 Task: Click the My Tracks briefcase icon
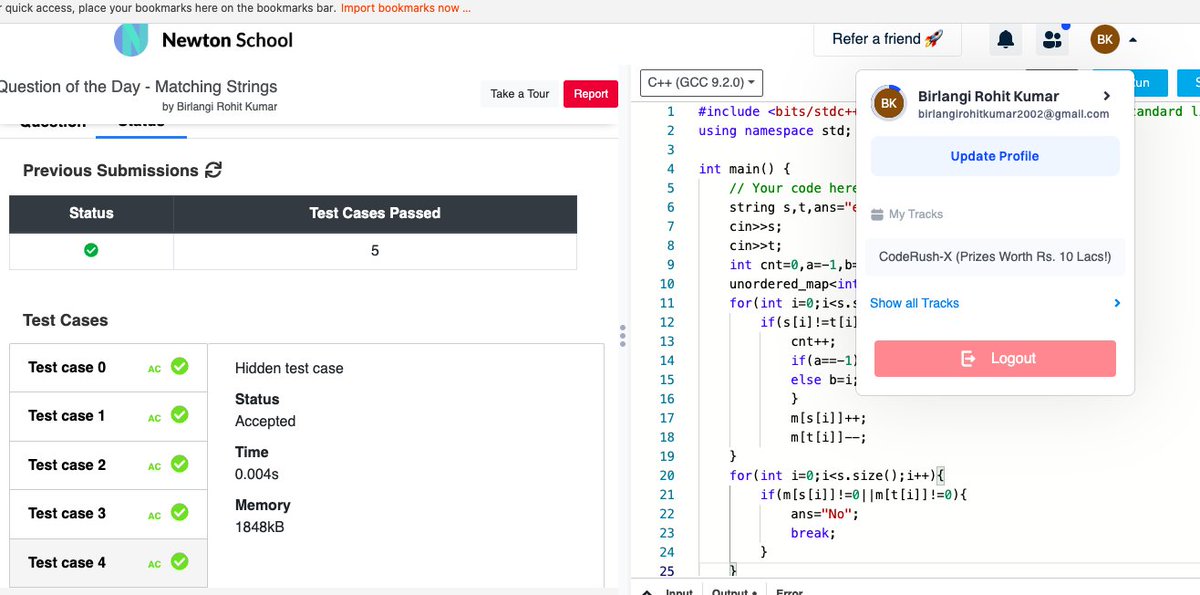[x=878, y=214]
